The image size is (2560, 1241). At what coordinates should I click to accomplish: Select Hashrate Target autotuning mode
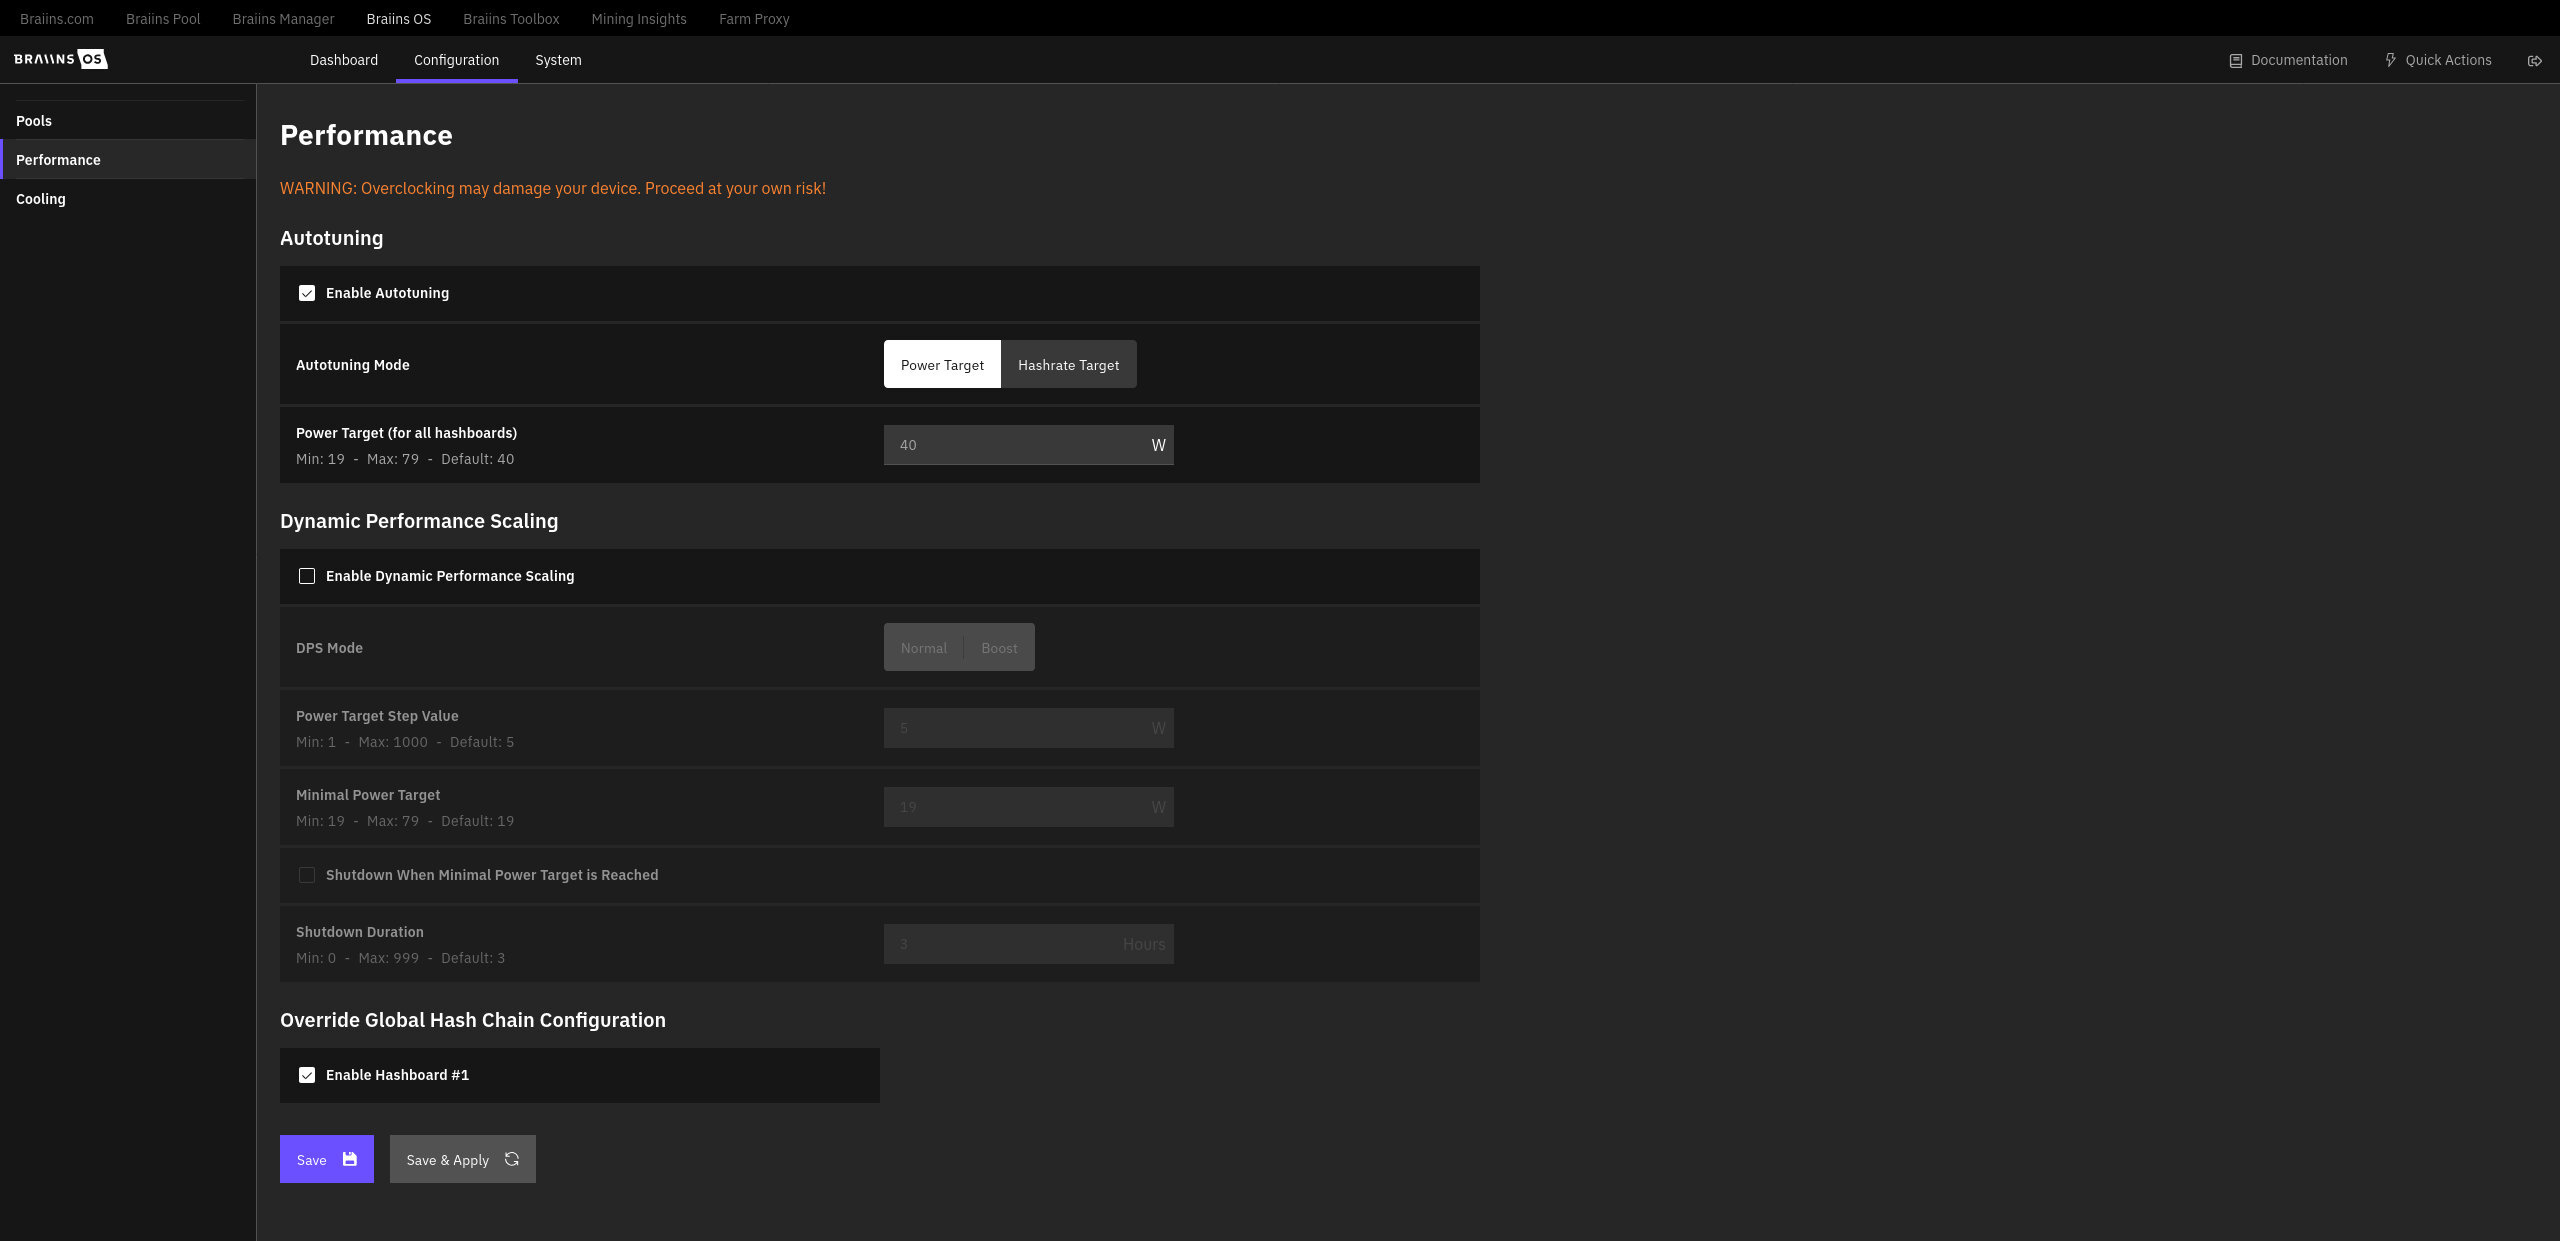pyautogui.click(x=1068, y=365)
